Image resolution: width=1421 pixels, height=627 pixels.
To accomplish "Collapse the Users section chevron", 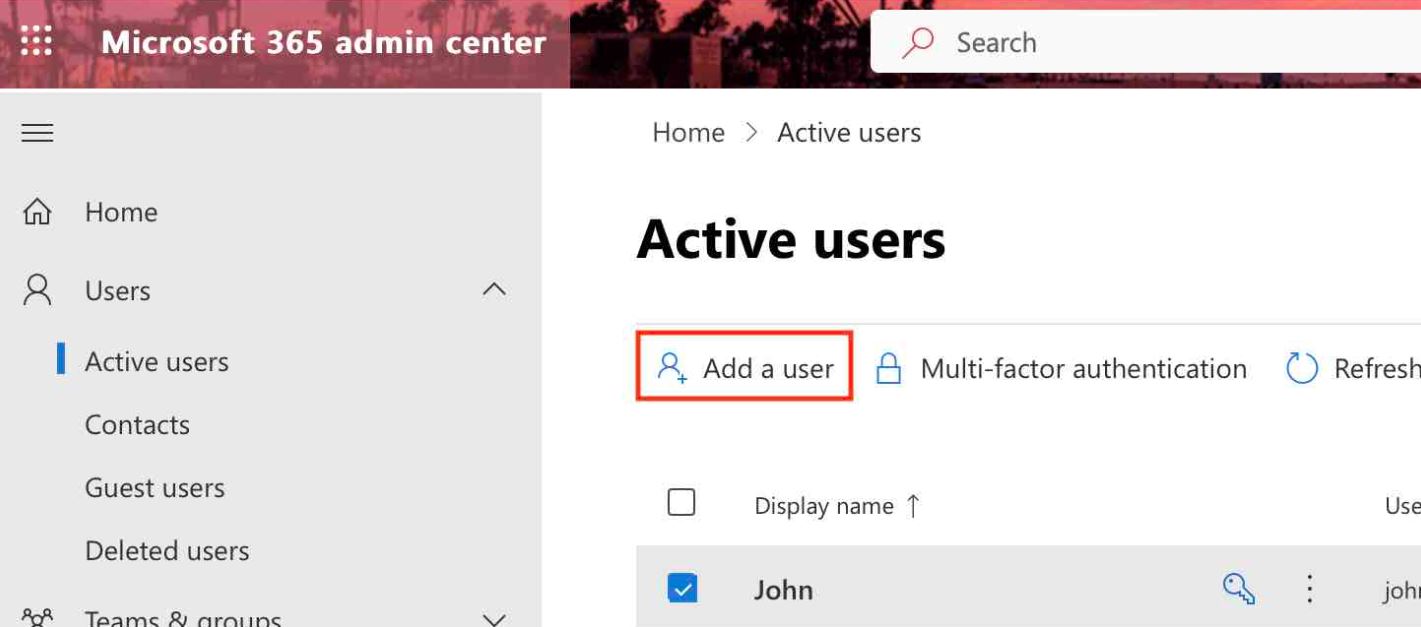I will (494, 290).
